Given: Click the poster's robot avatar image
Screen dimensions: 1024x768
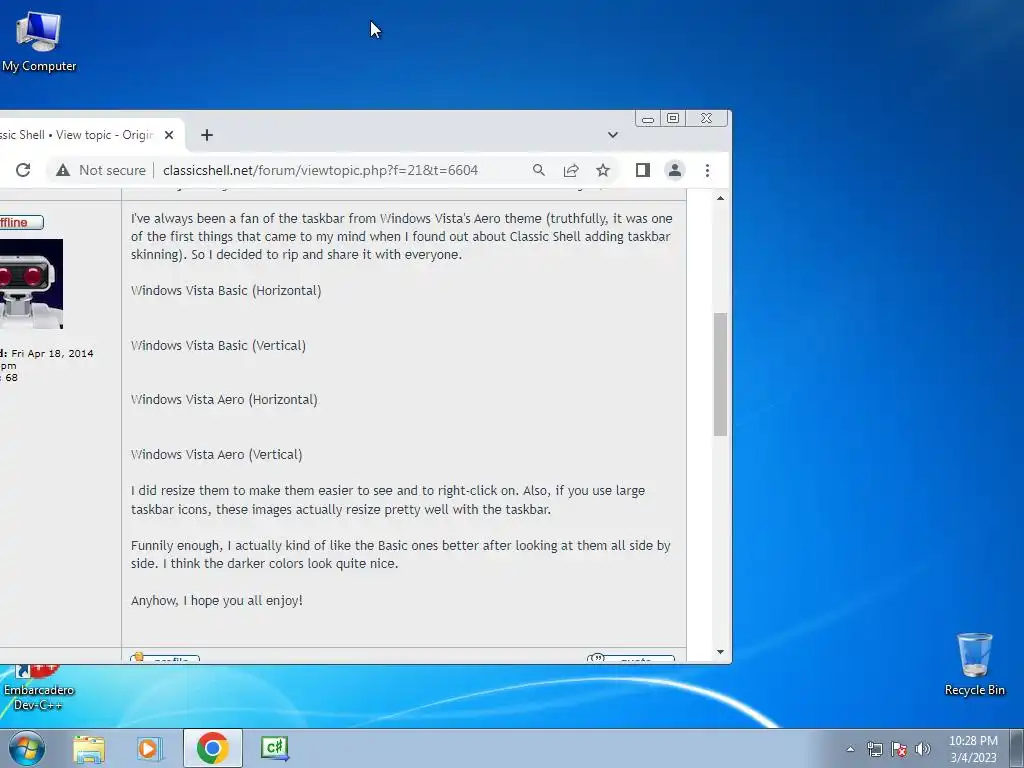Looking at the screenshot, I should [x=31, y=284].
